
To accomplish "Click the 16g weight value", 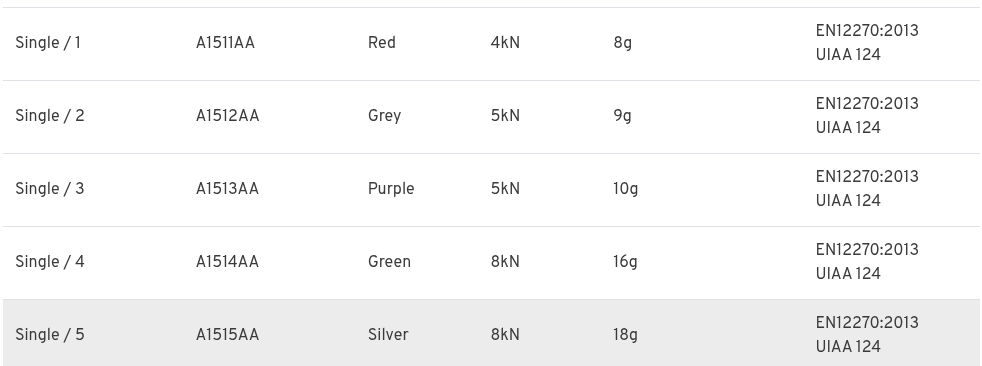I will point(625,263).
